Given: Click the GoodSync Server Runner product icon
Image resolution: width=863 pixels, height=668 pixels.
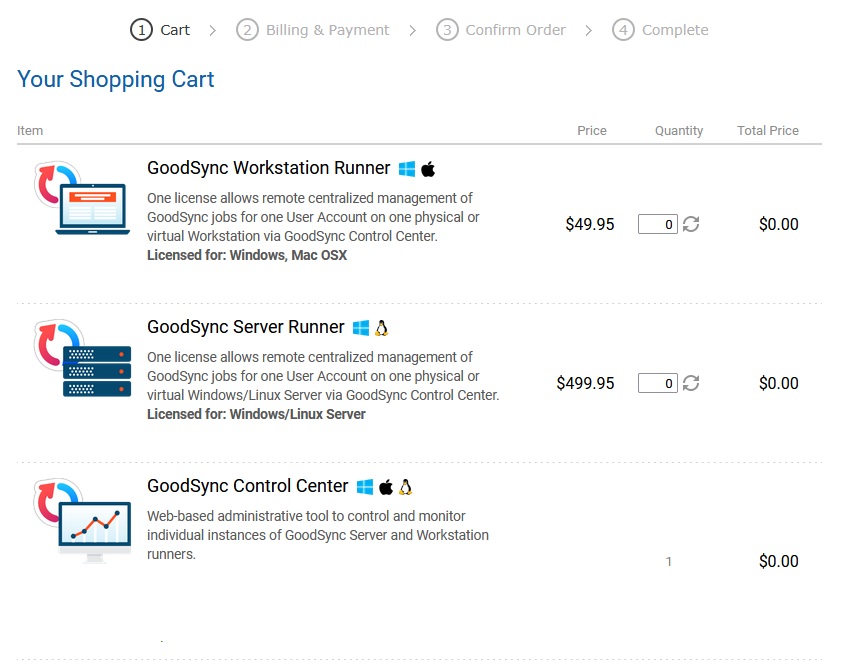Looking at the screenshot, I should [82, 358].
